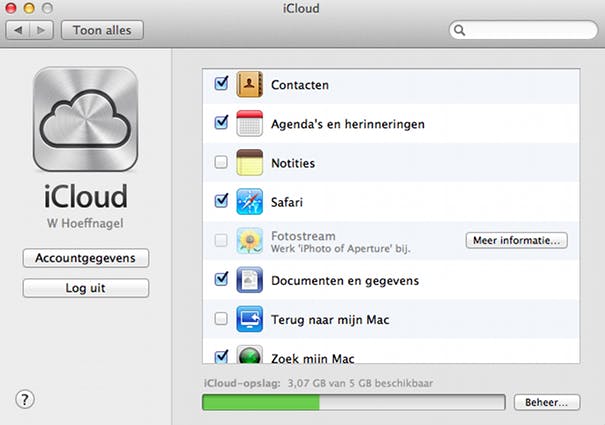Click the Terug naar mijn Mac icon
Screen dimensions: 605x425
(249, 319)
